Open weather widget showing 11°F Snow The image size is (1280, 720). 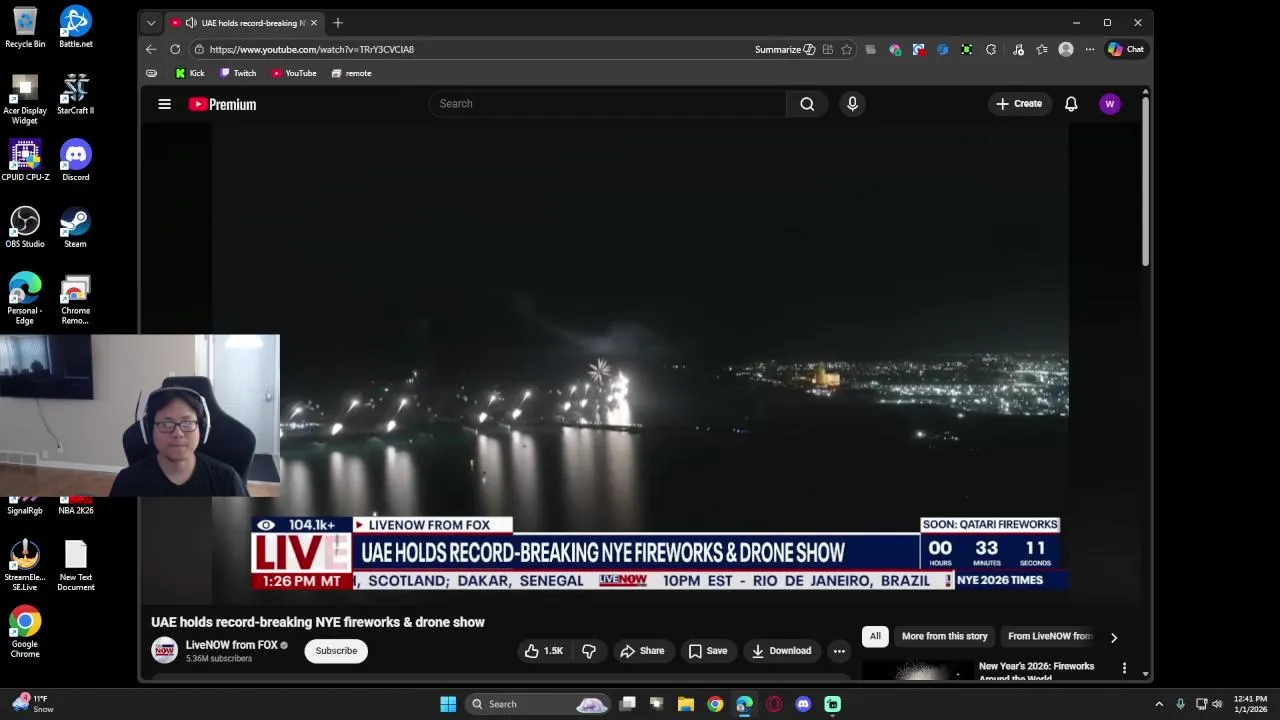pos(32,704)
